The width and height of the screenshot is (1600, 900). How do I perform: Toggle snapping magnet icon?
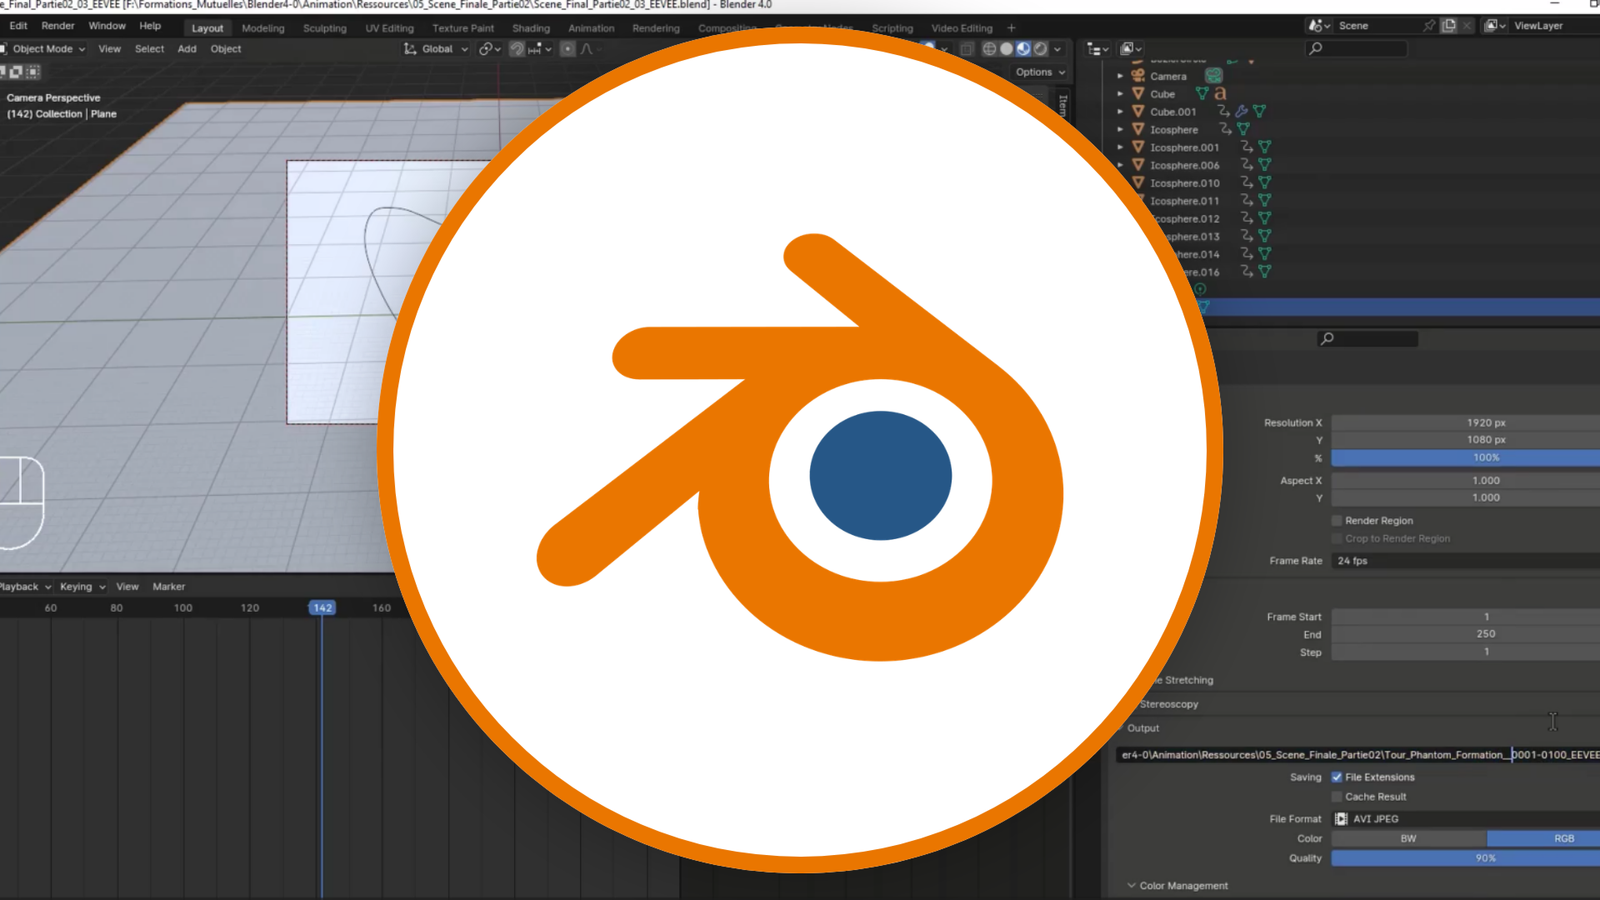pos(516,48)
